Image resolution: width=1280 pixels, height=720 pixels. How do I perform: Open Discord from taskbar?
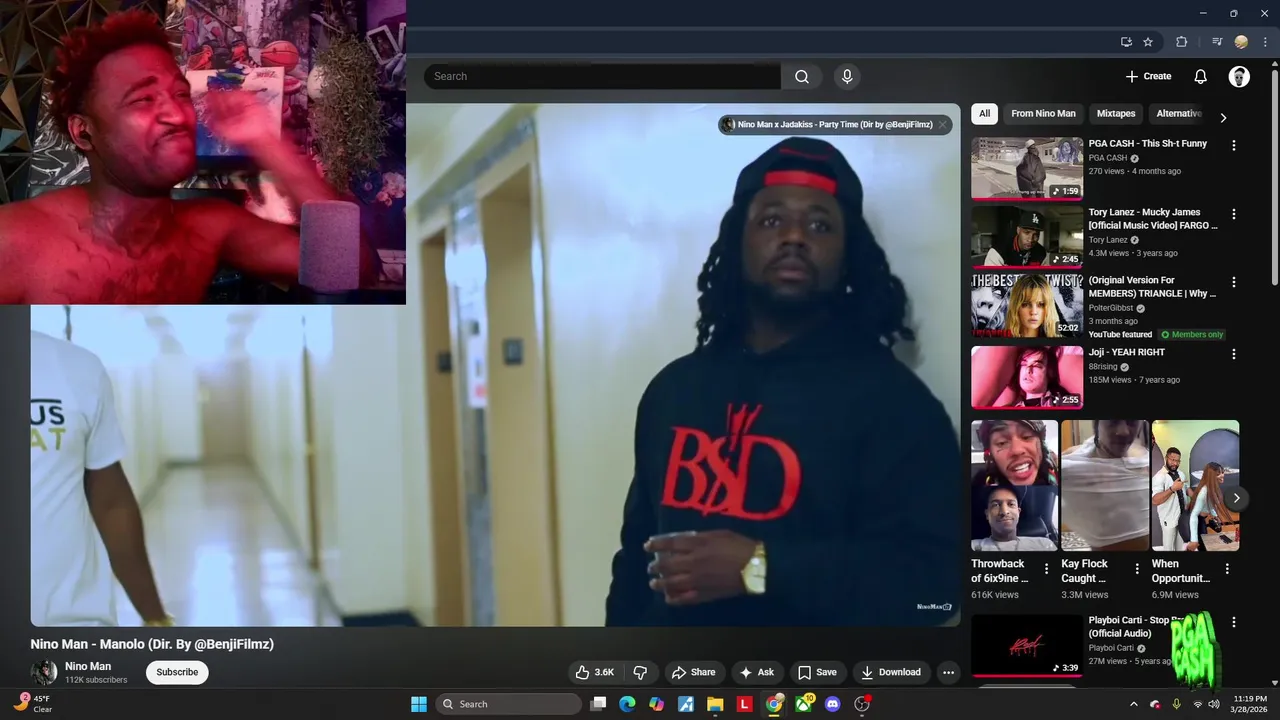click(832, 704)
